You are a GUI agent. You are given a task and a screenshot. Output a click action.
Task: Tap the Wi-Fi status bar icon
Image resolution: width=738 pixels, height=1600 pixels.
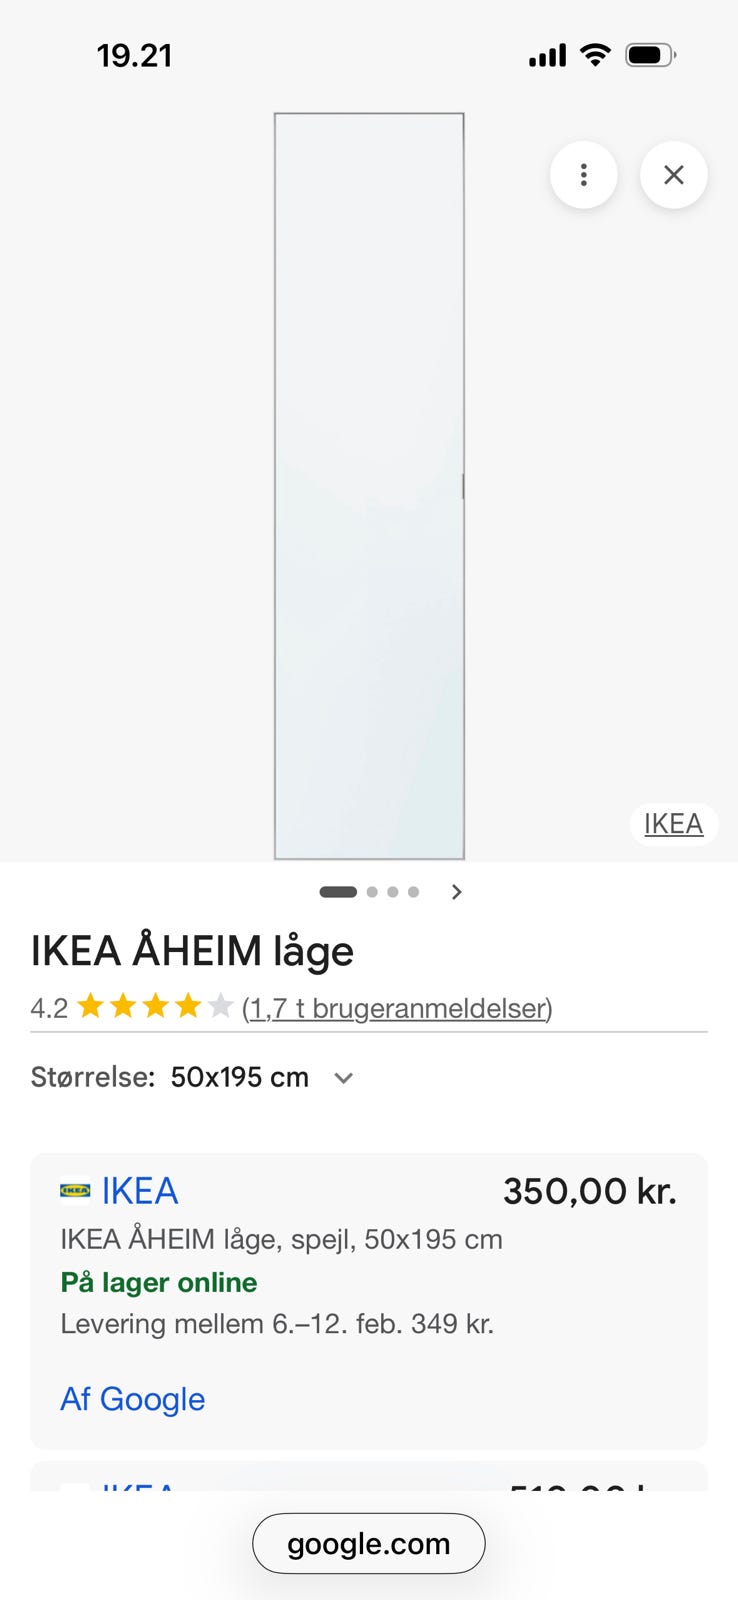pyautogui.click(x=595, y=55)
